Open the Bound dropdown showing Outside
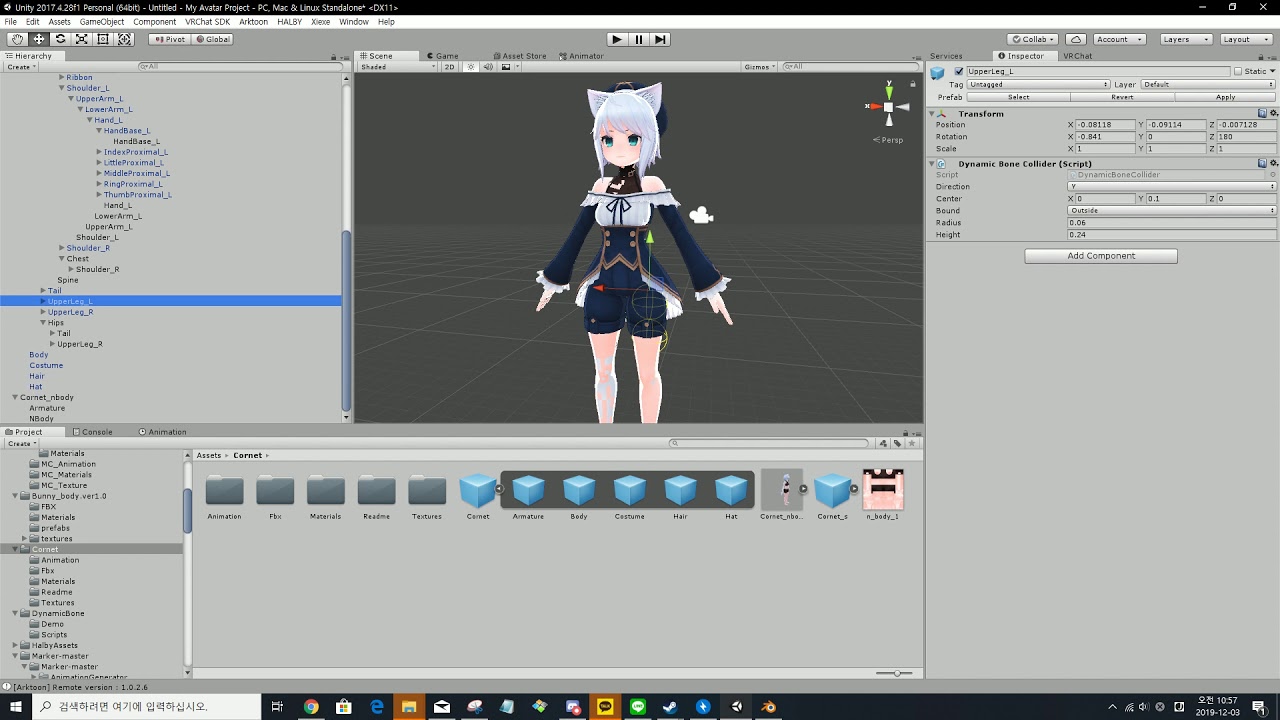The width and height of the screenshot is (1280, 720). [x=1172, y=211]
